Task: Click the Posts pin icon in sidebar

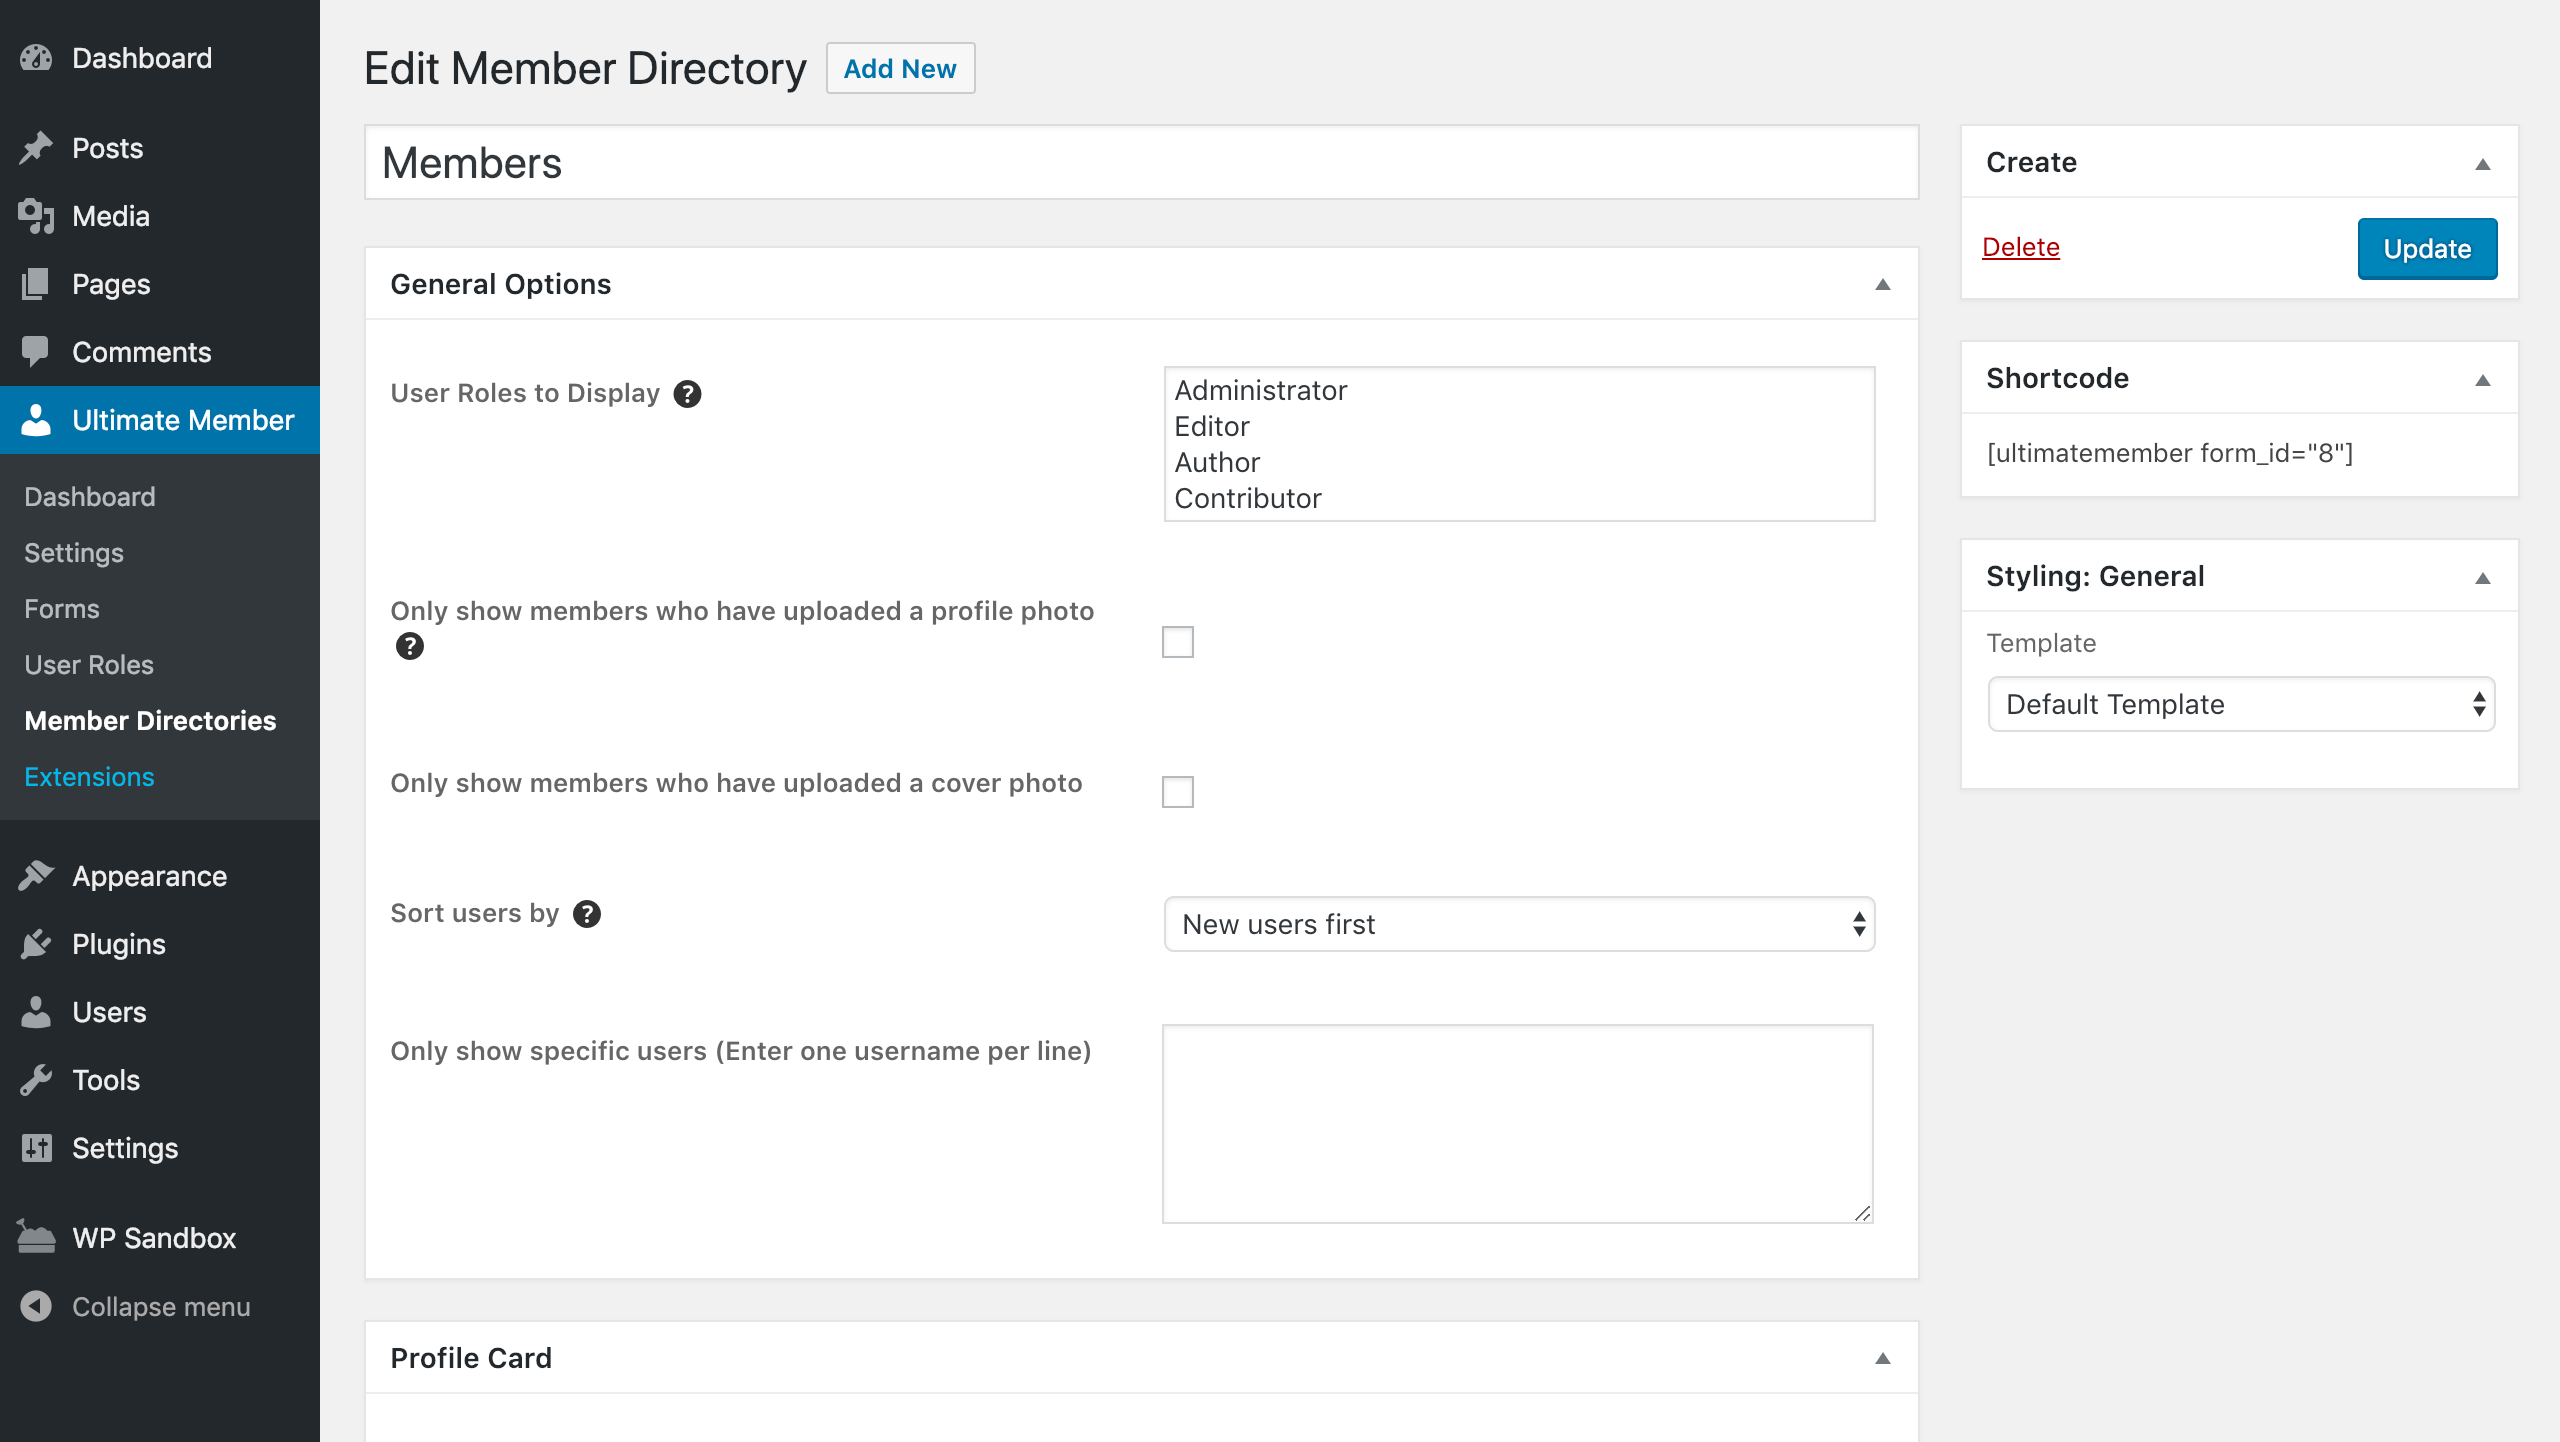Action: tap(36, 148)
